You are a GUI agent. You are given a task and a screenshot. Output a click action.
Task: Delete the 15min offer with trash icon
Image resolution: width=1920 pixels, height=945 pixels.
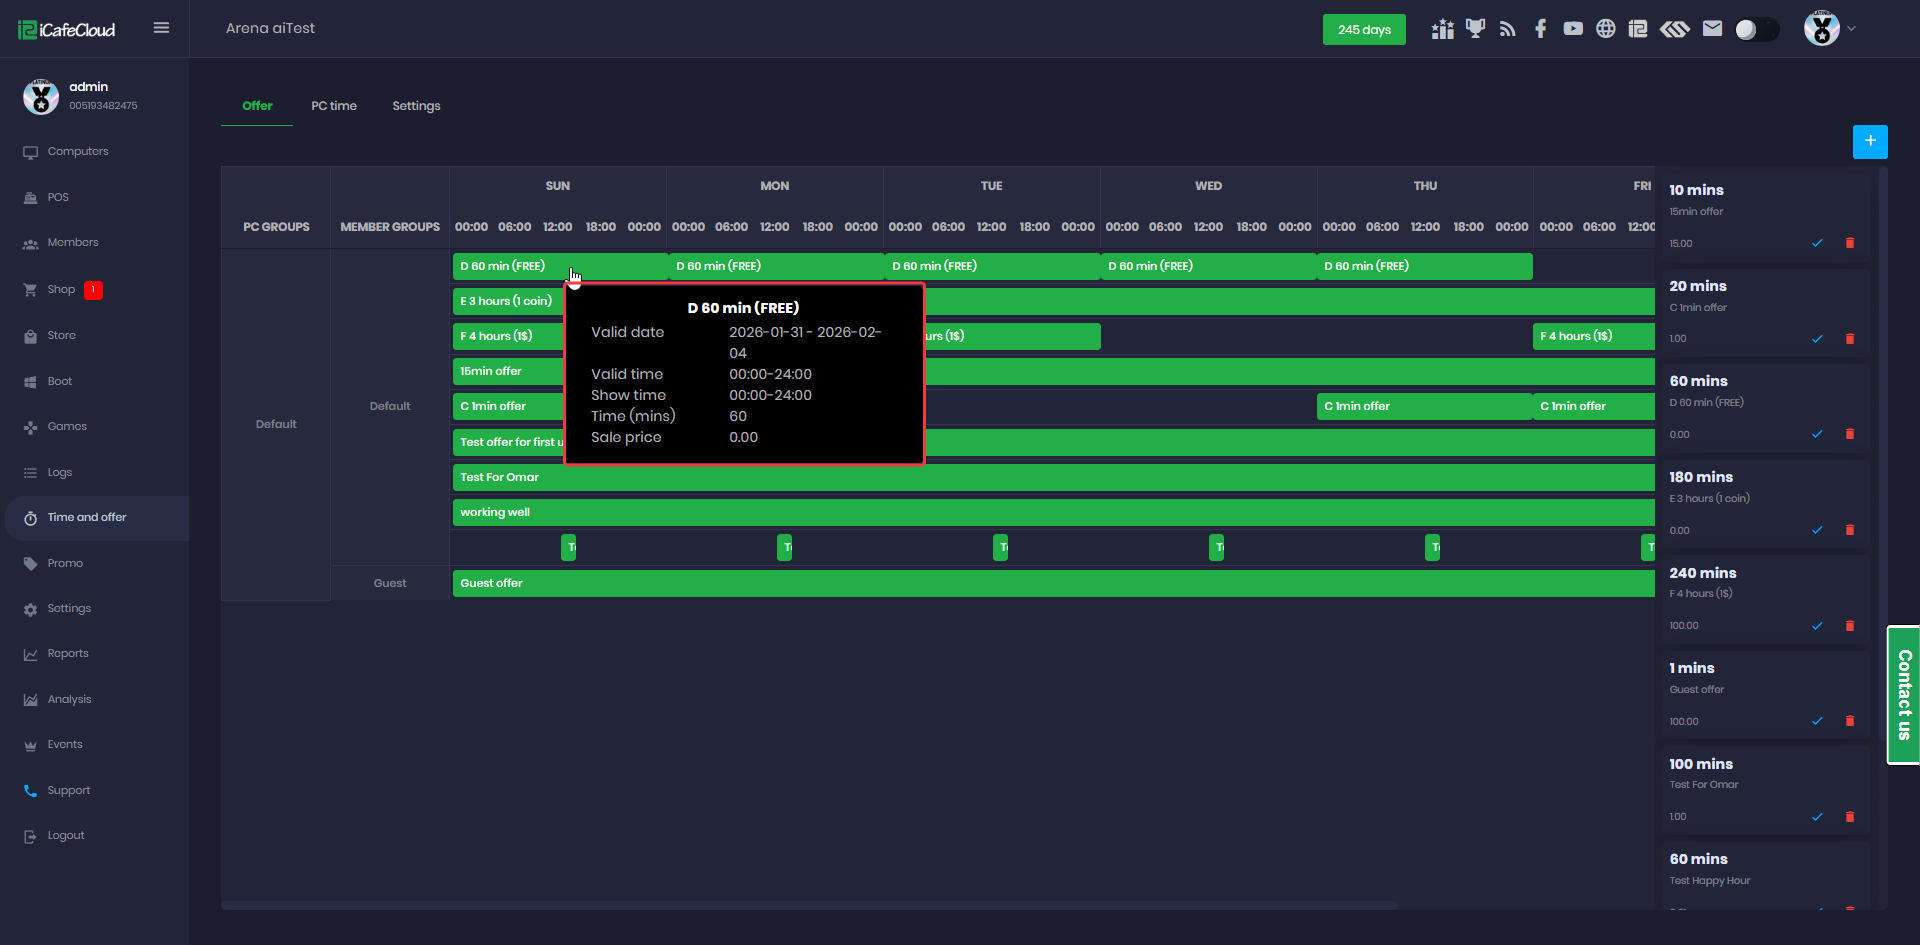(x=1849, y=243)
